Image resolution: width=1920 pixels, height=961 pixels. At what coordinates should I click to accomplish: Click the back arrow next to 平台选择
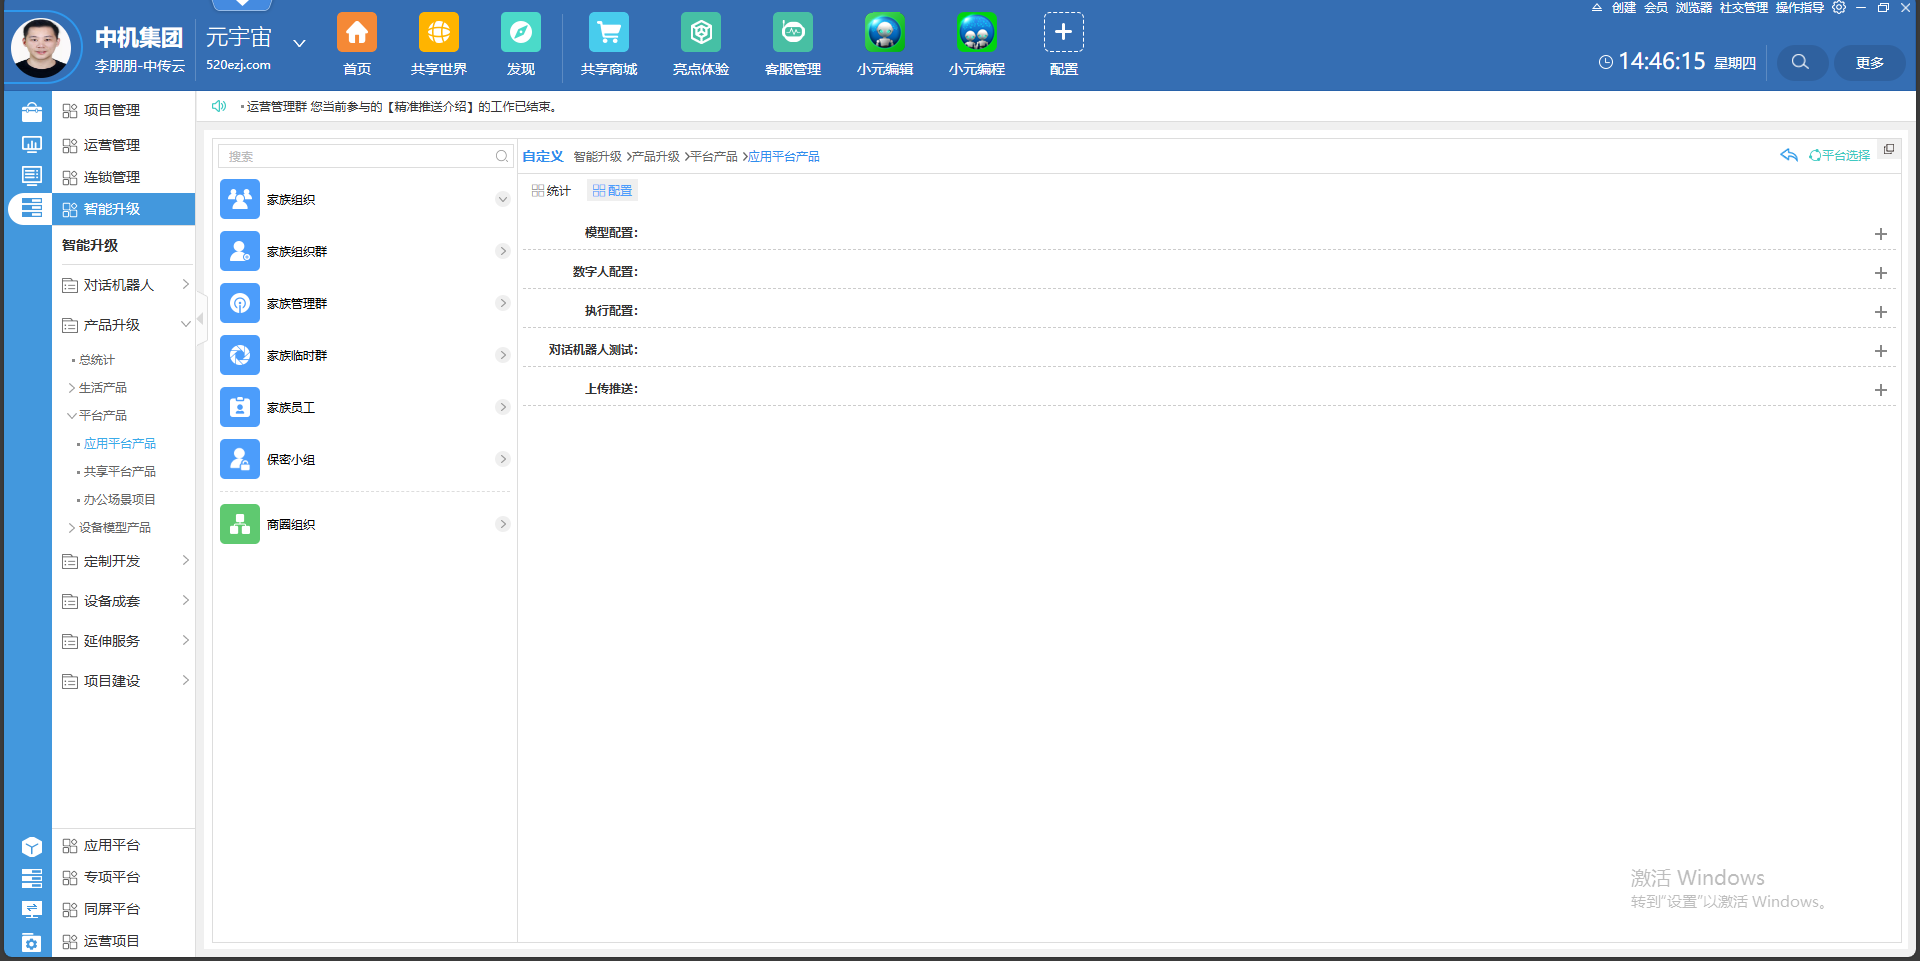pos(1788,155)
